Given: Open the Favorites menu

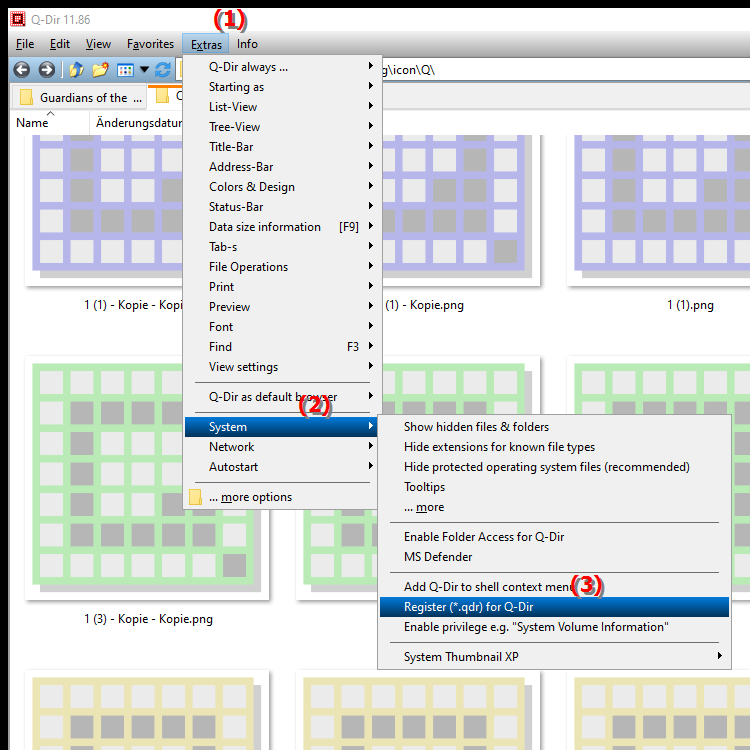Looking at the screenshot, I should 150,44.
